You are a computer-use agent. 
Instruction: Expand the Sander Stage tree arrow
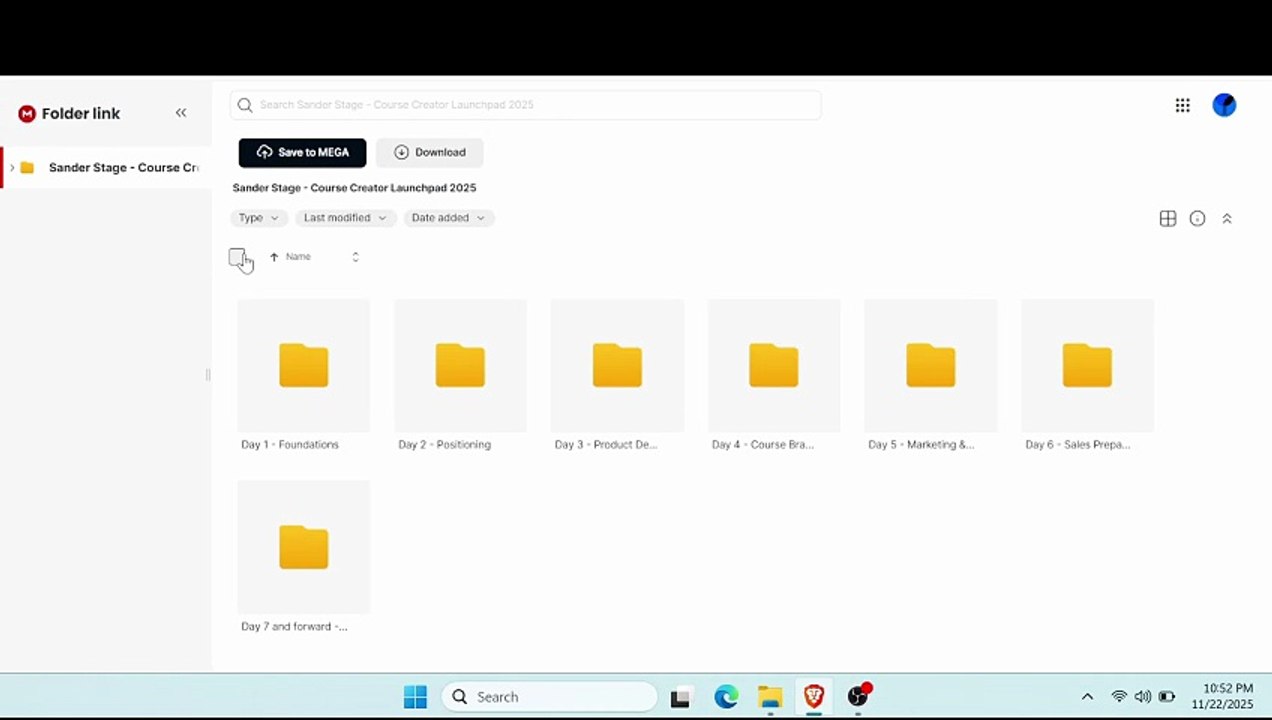tap(12, 168)
